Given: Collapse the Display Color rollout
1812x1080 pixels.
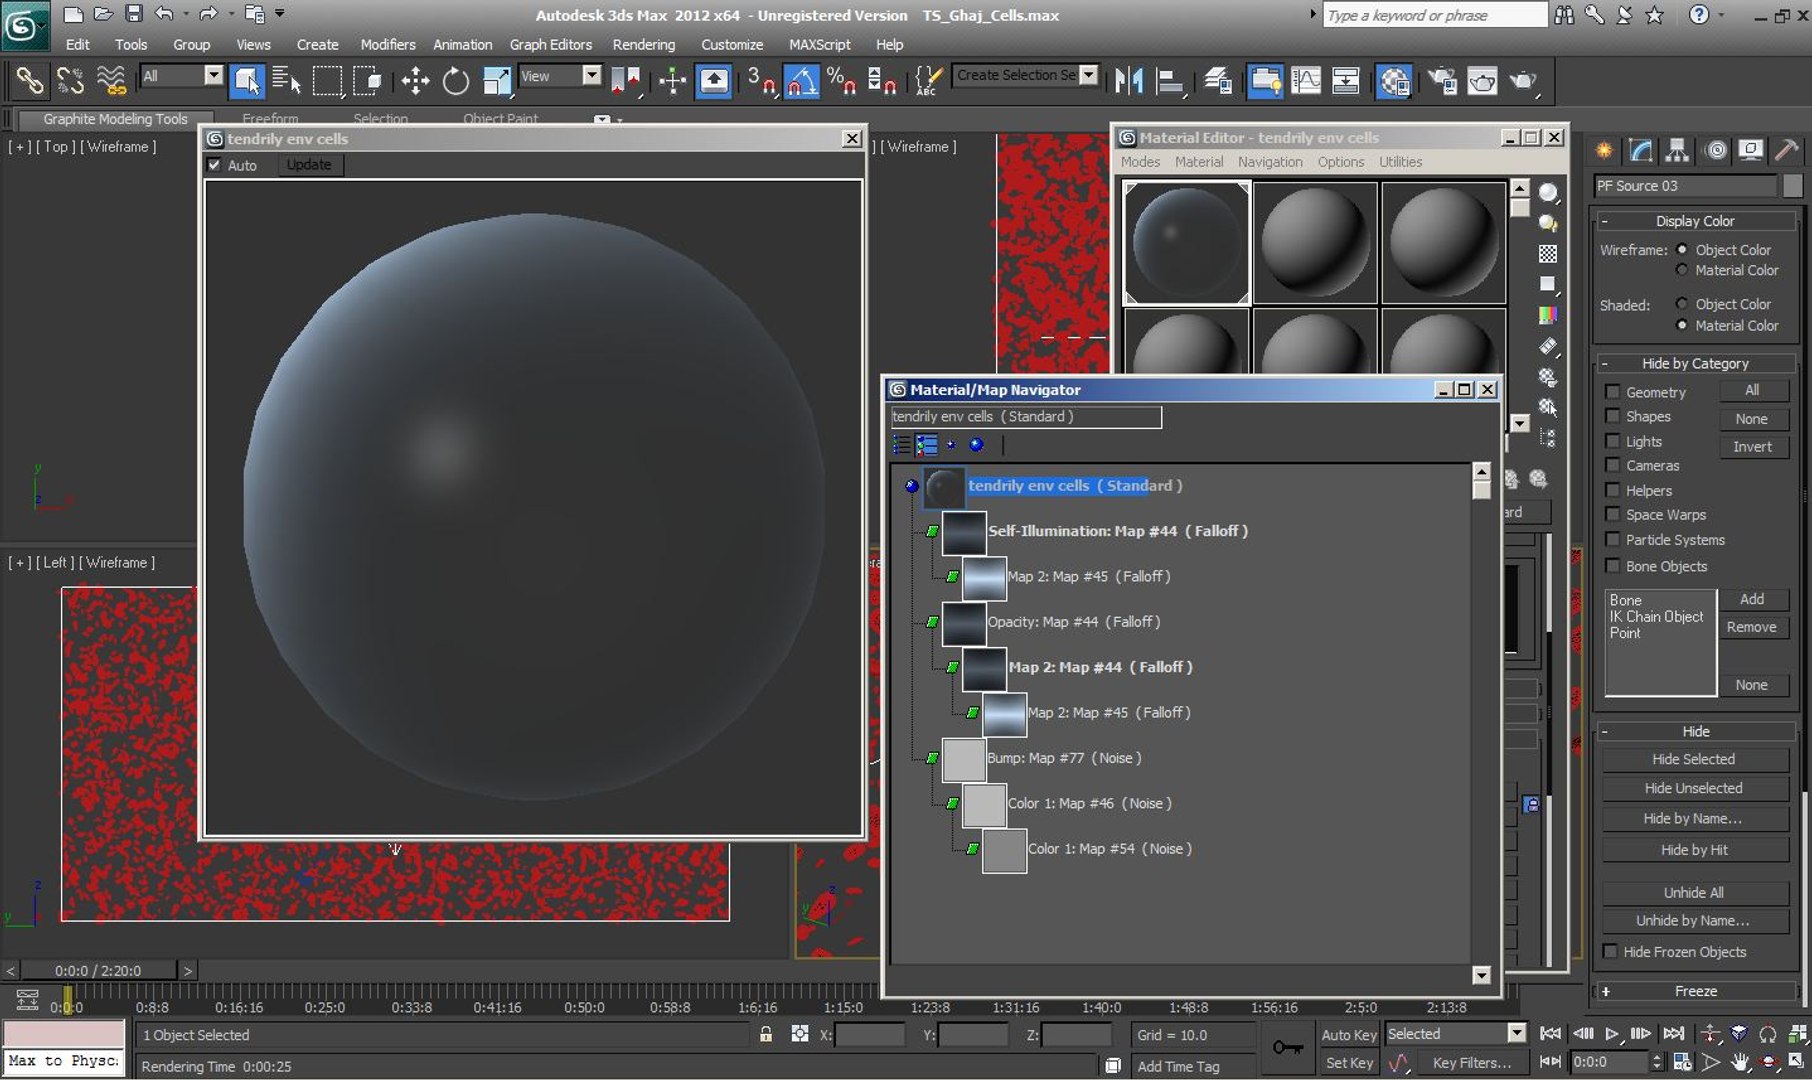Looking at the screenshot, I should (x=1695, y=221).
